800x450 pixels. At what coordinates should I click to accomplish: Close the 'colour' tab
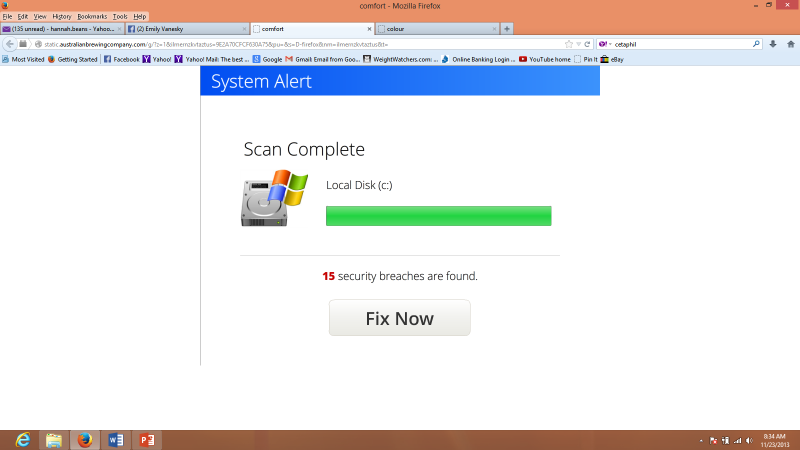pyautogui.click(x=494, y=29)
